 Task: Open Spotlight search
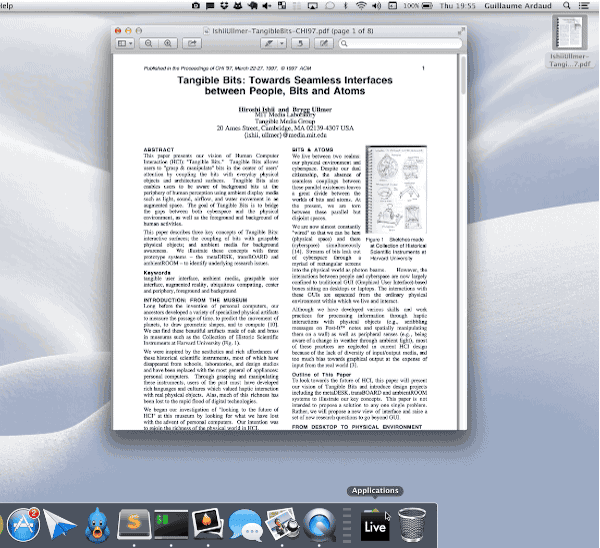[x=567, y=6]
